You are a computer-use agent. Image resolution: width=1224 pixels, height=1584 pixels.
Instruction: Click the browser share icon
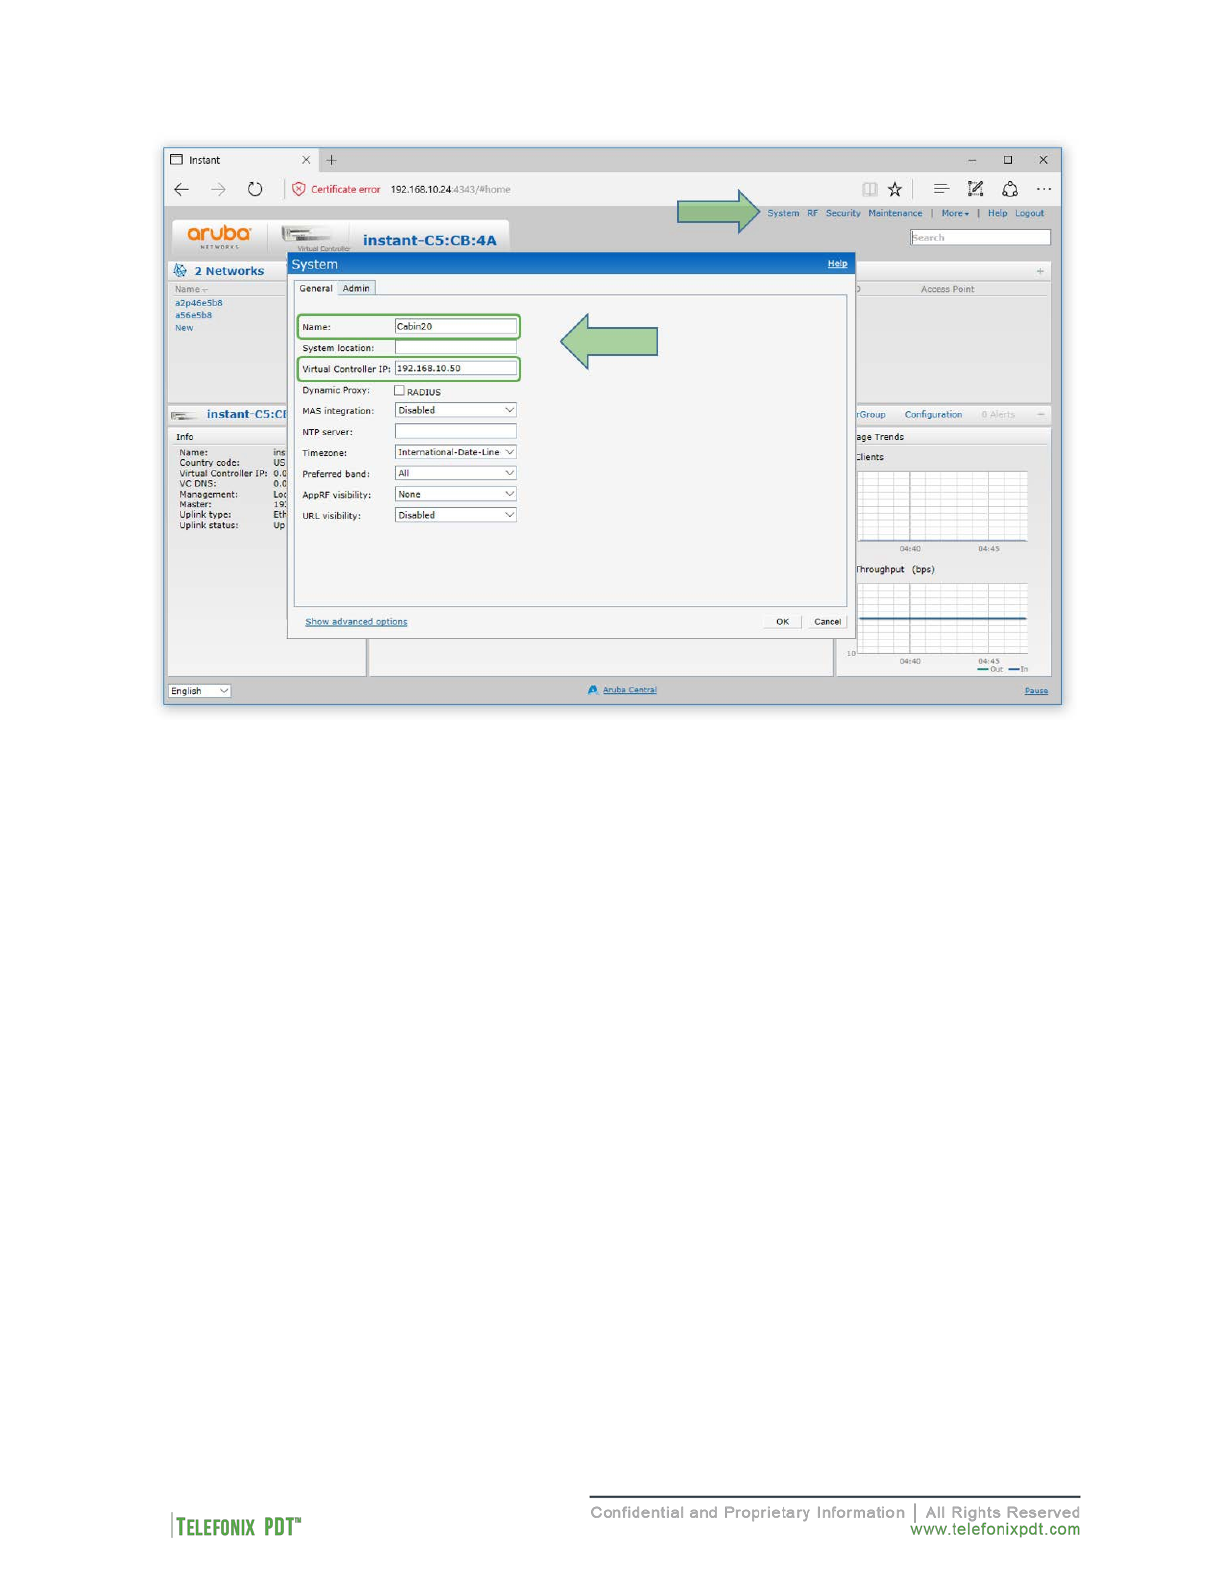[1010, 188]
